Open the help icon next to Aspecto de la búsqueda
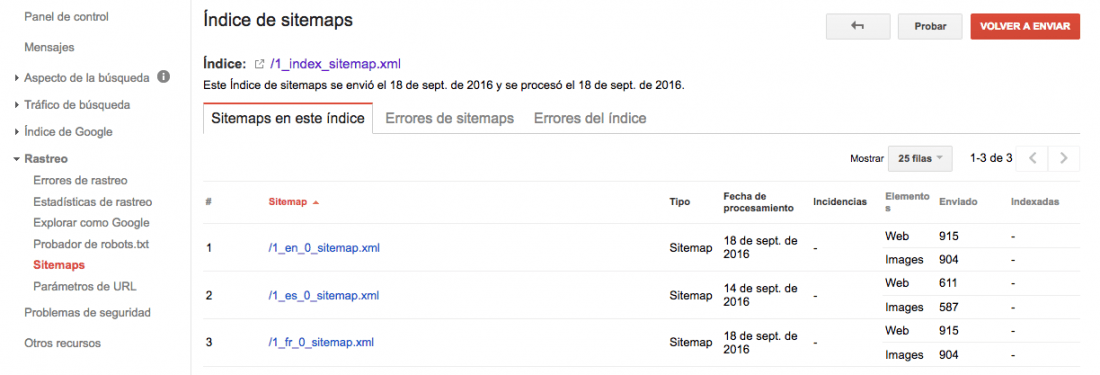The width and height of the screenshot is (1100, 375). pyautogui.click(x=163, y=76)
